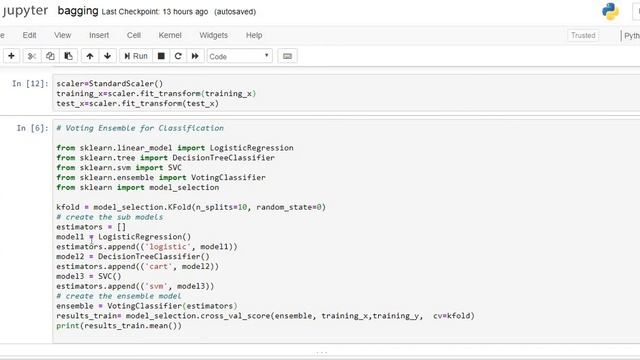Click the training_x fit_transform code line
This screenshot has width=640, height=360.
pos(156,93)
